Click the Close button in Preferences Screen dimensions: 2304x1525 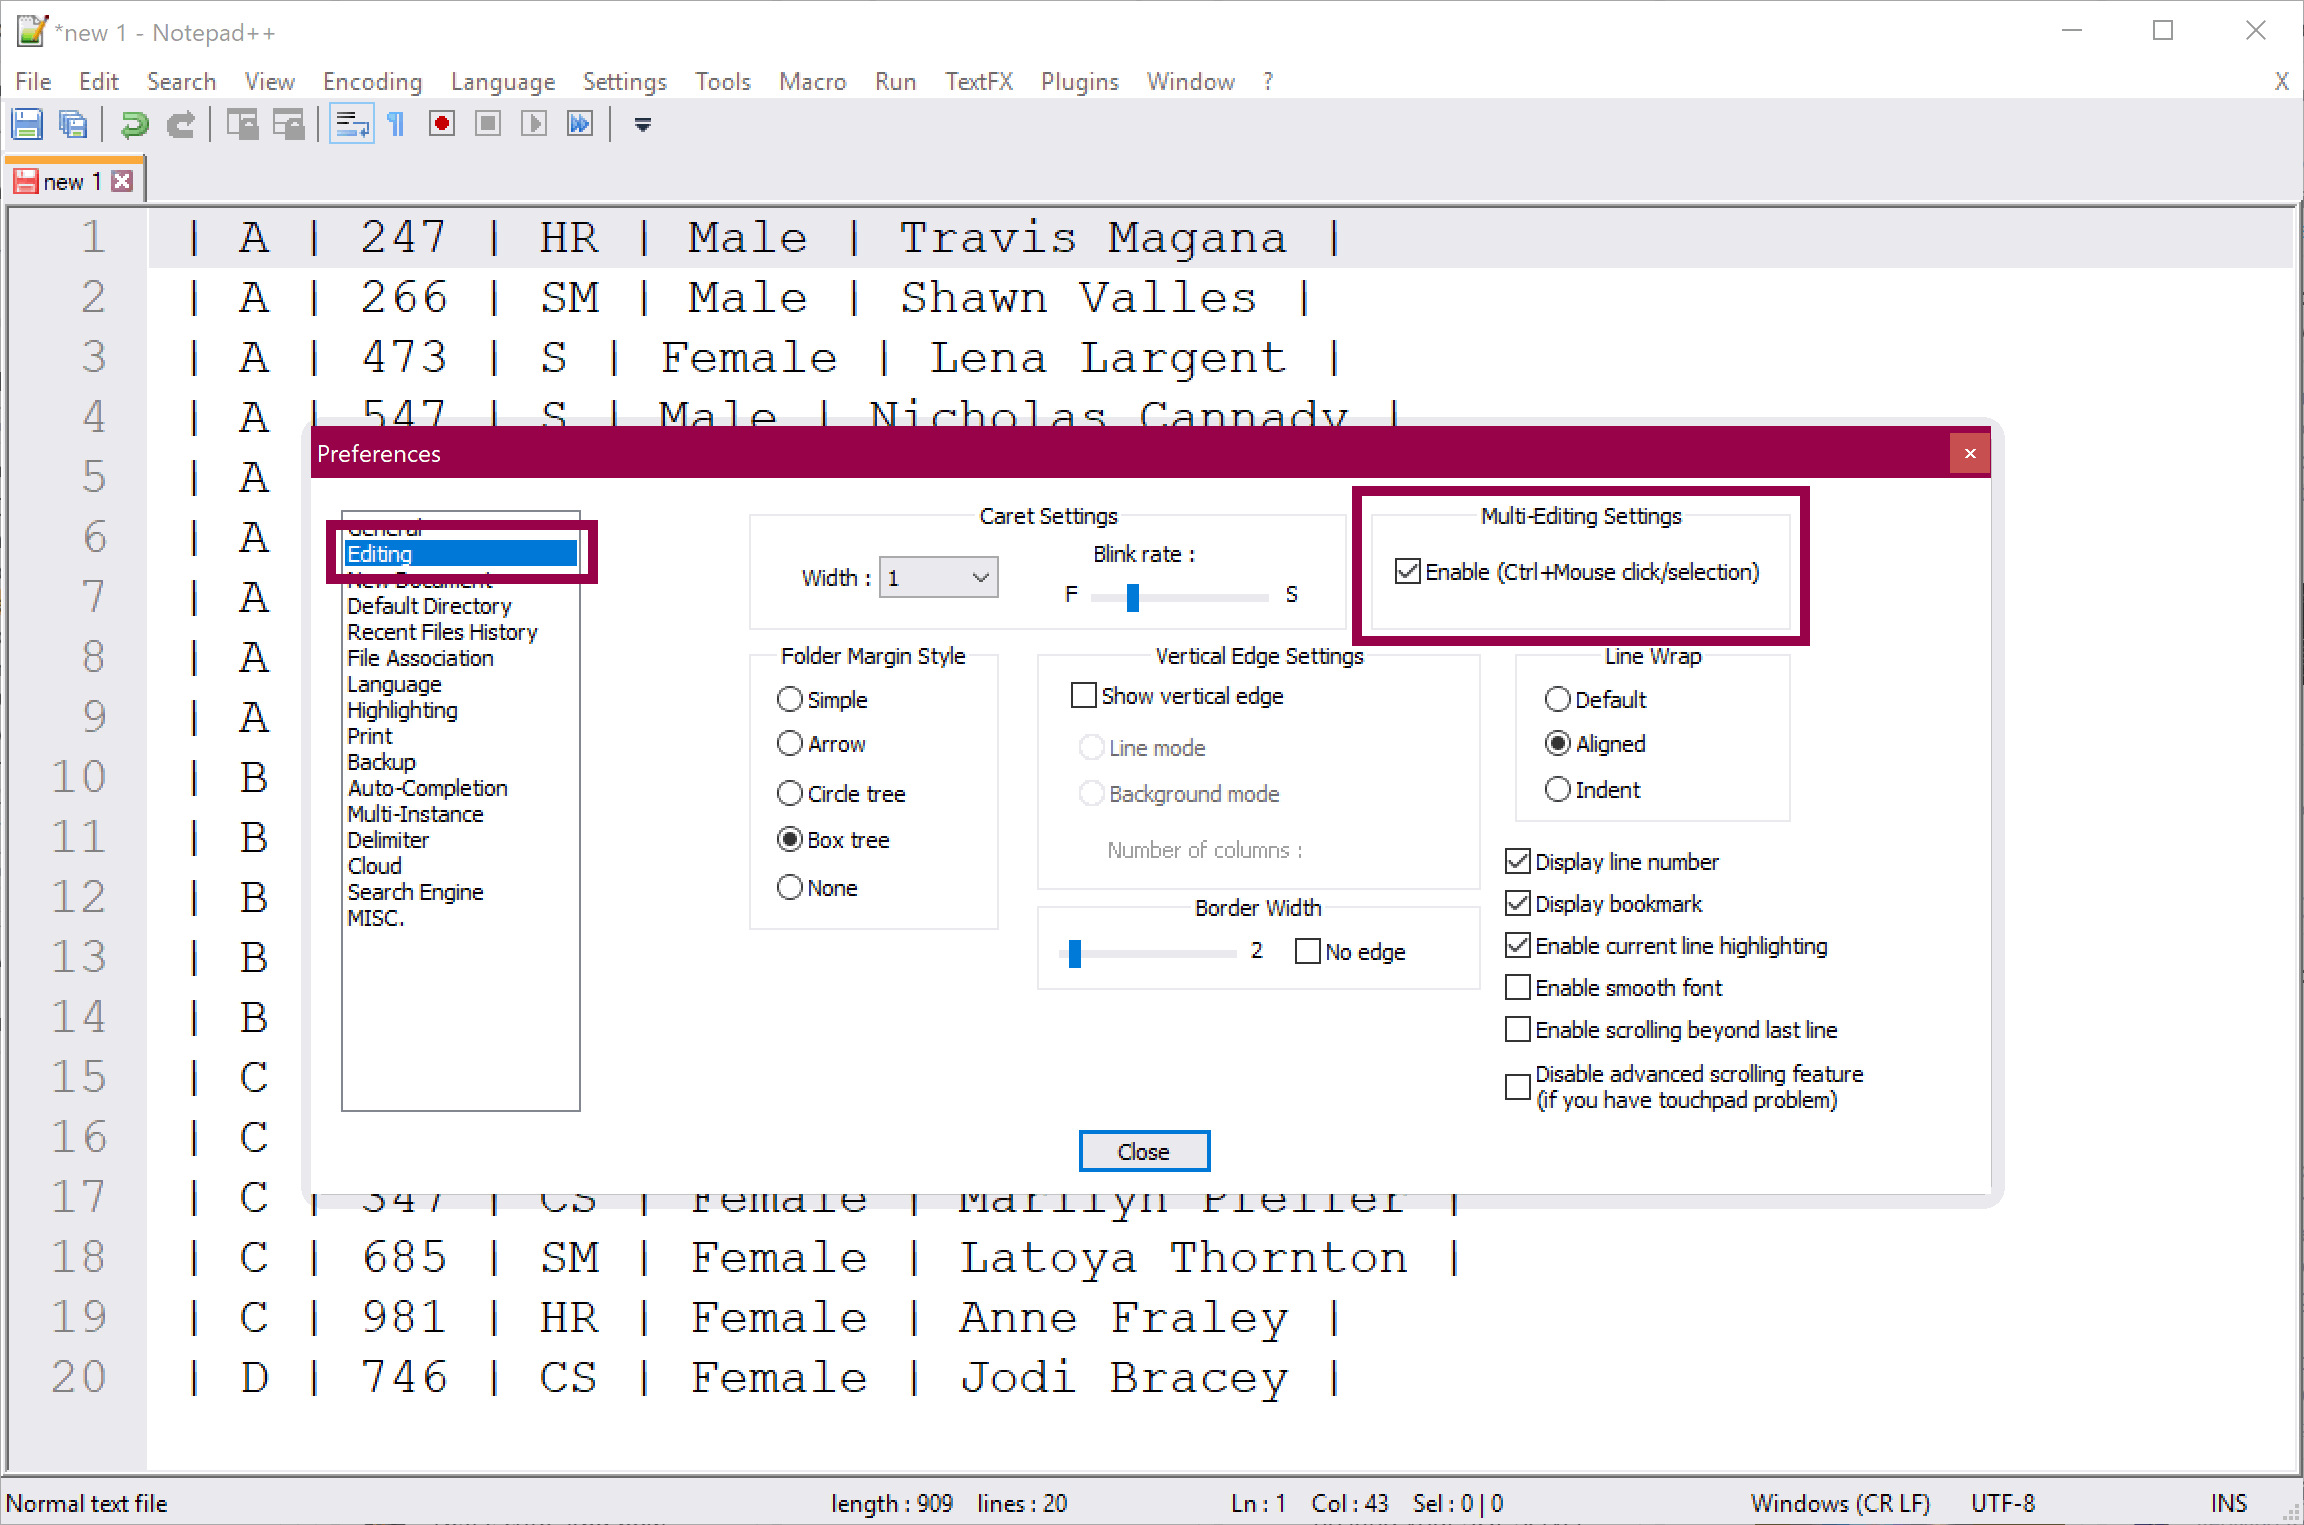point(1143,1152)
